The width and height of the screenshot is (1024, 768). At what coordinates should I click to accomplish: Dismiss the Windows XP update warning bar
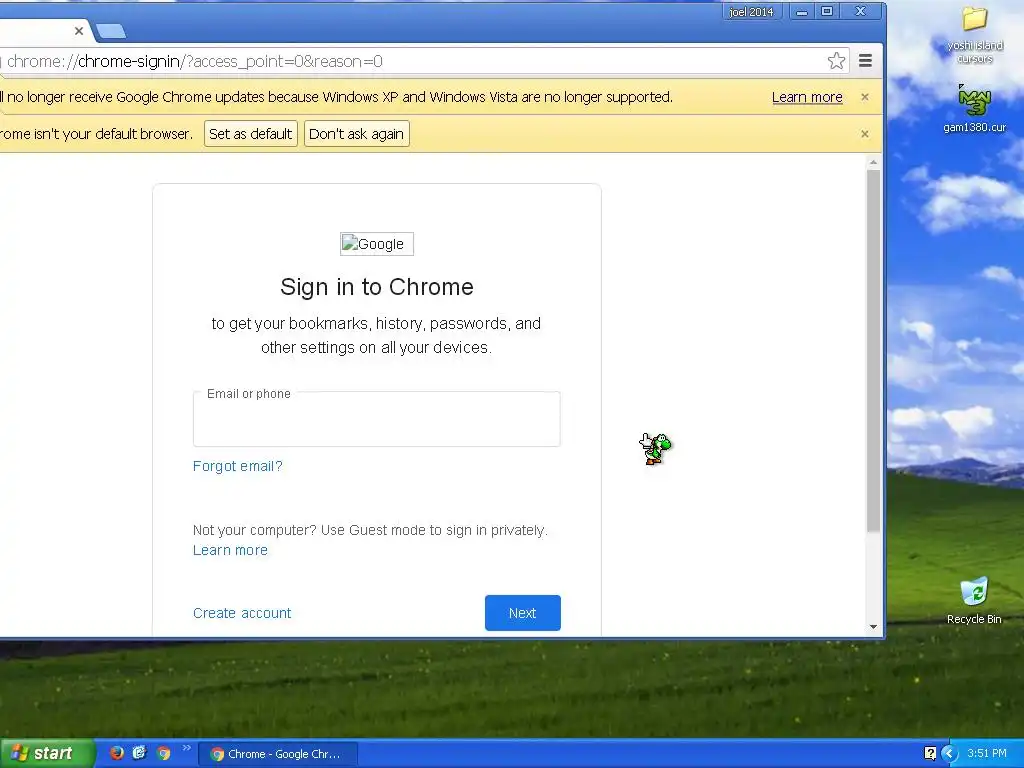(865, 97)
